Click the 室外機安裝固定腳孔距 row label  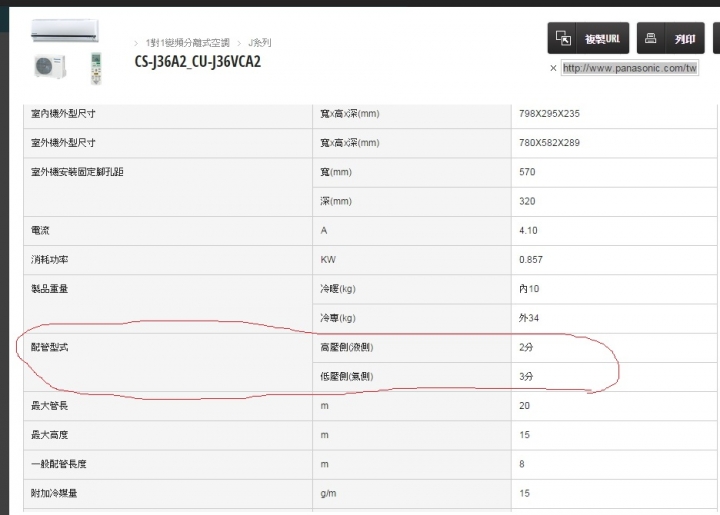77,172
